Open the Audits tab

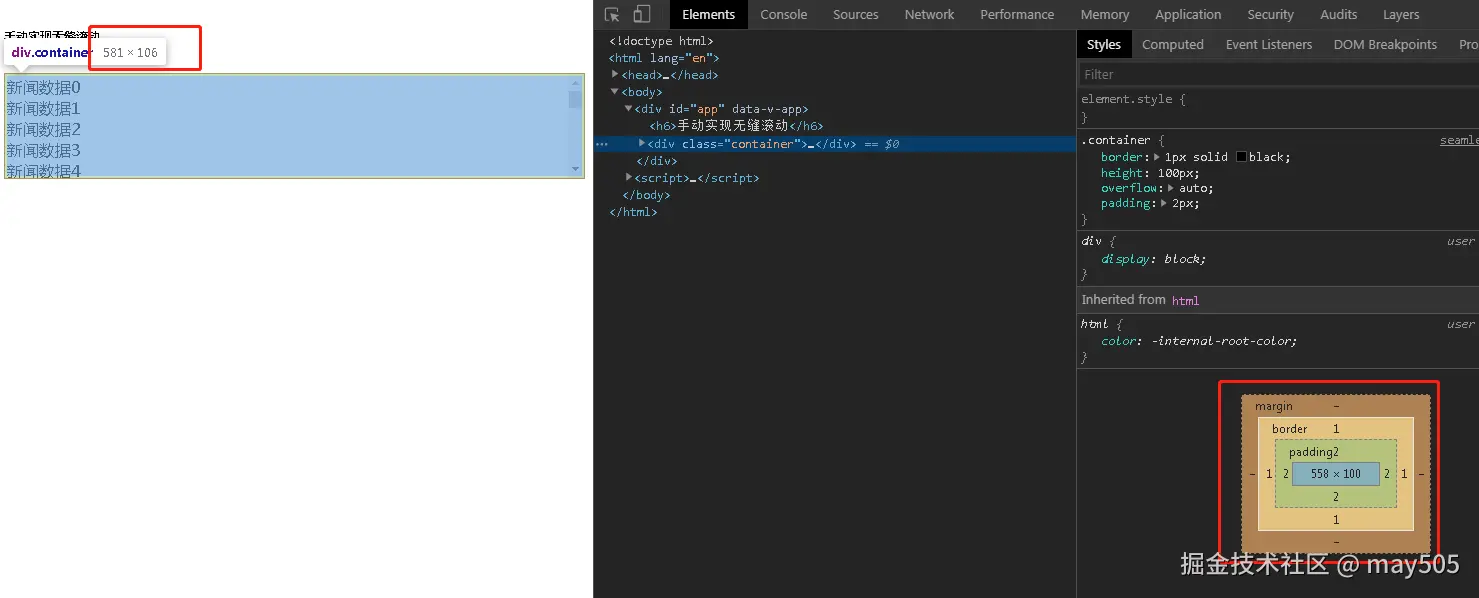(x=1338, y=14)
